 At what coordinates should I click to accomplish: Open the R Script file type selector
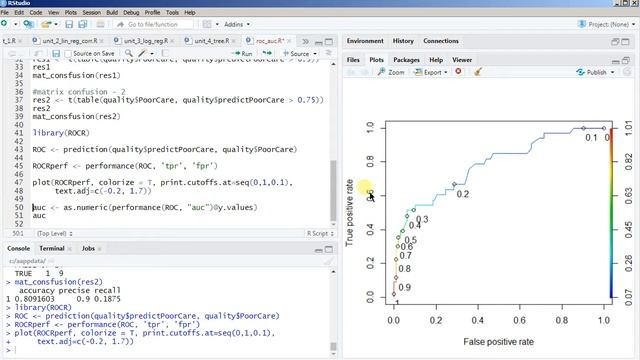(320, 233)
